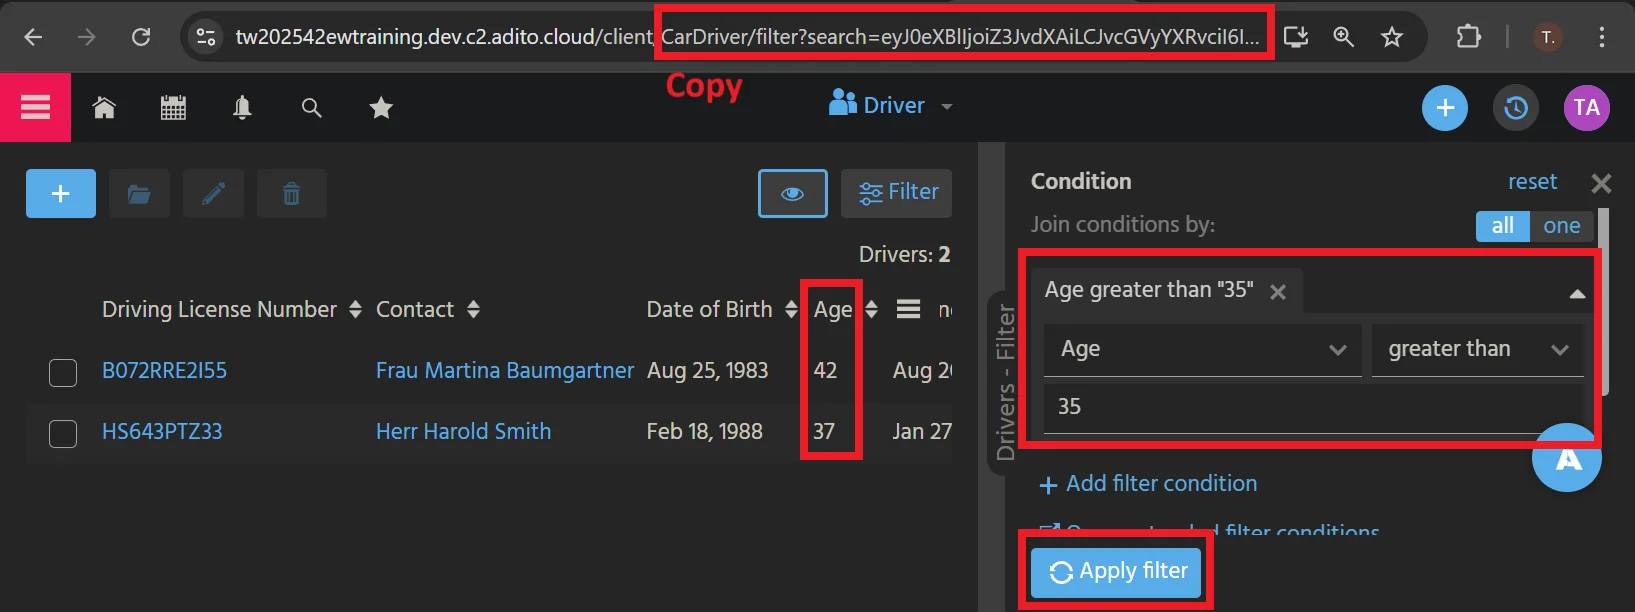Screen dimensions: 1635x612
Task: Go back with the browser back arrow
Action: pyautogui.click(x=33, y=37)
